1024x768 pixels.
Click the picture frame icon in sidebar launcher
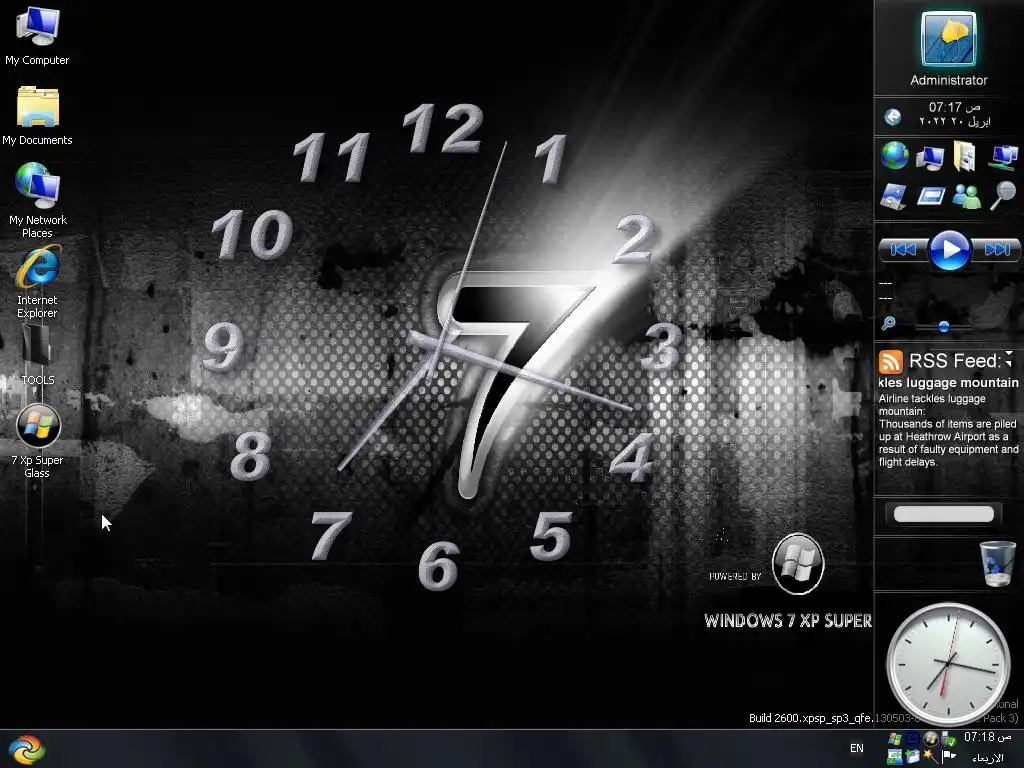tap(893, 196)
